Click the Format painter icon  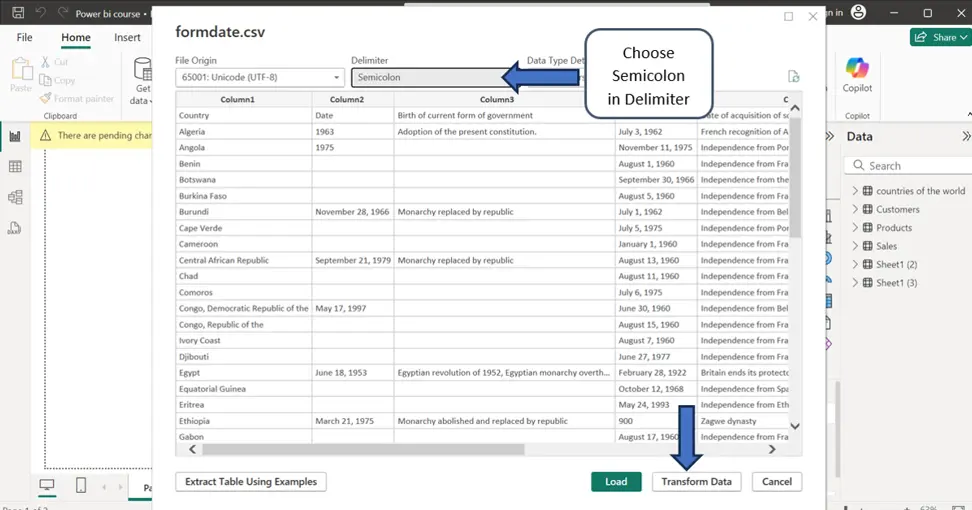[45, 98]
